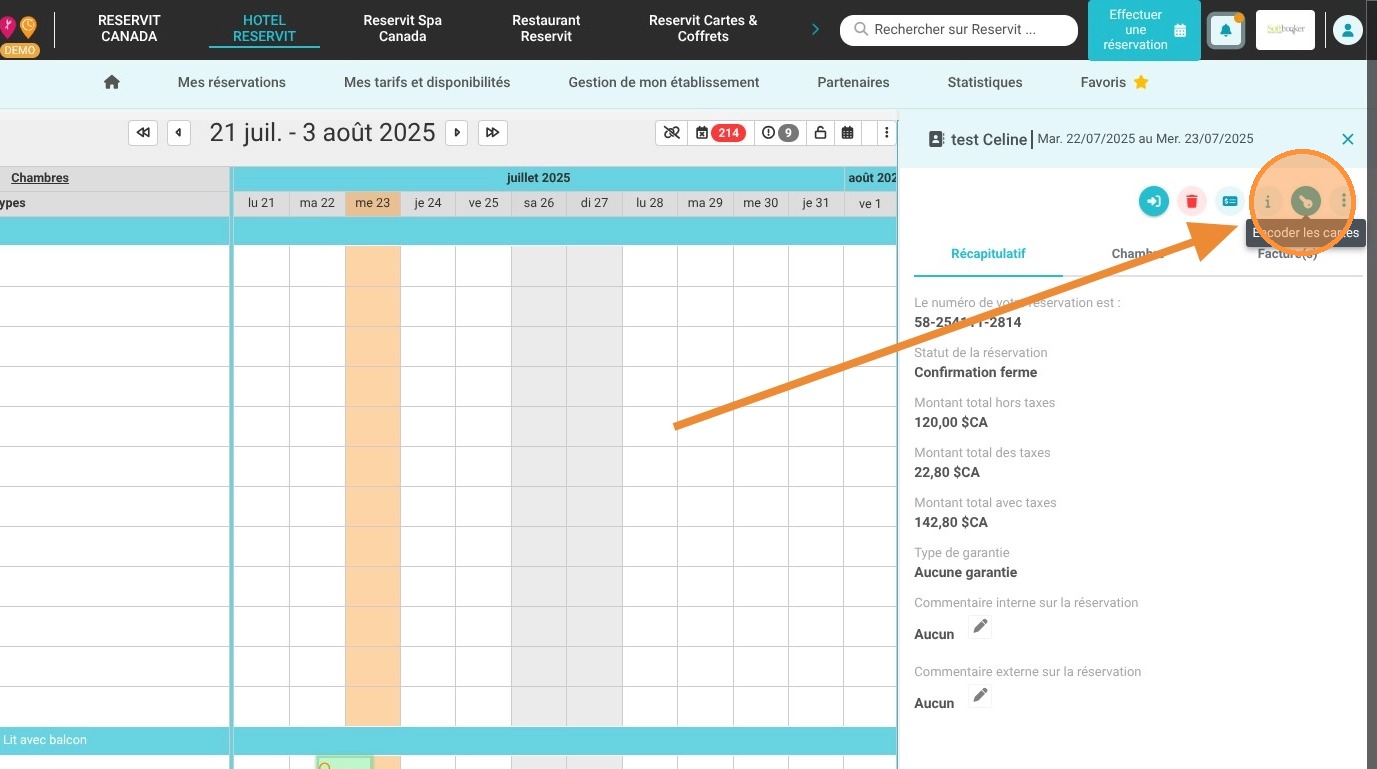The width and height of the screenshot is (1377, 769).
Task: Click the Effectuer une réservation button
Action: coord(1144,30)
